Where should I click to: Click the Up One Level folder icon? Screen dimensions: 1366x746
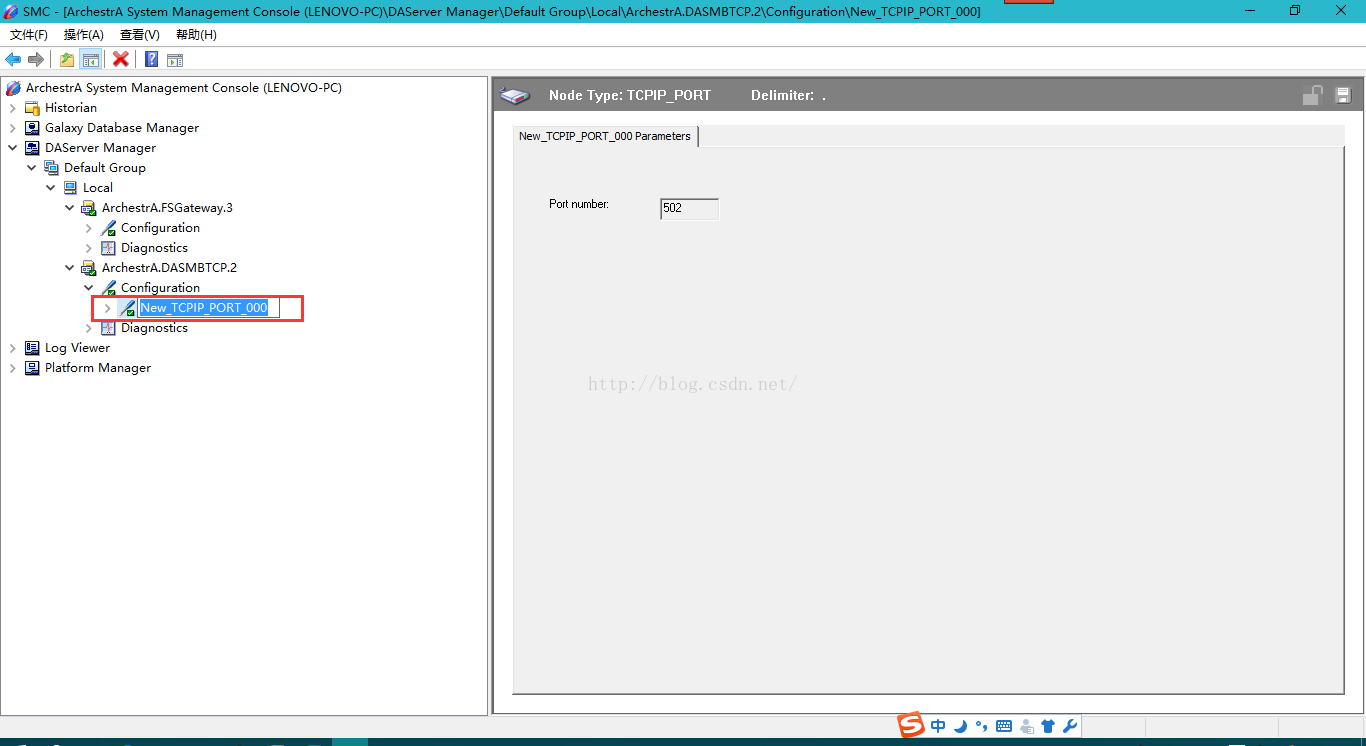67,60
